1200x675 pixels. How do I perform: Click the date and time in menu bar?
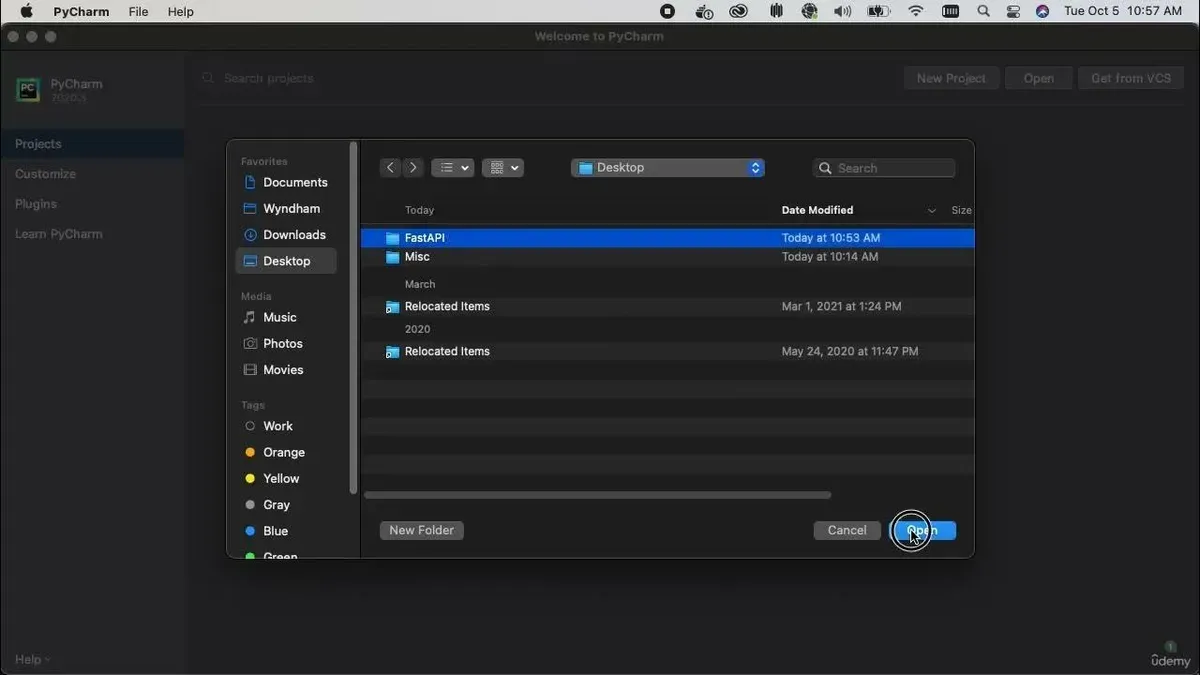coord(1123,11)
